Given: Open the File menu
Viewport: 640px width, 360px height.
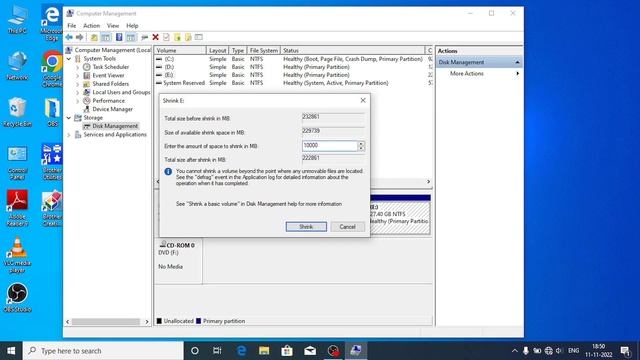Looking at the screenshot, I should pyautogui.click(x=71, y=26).
